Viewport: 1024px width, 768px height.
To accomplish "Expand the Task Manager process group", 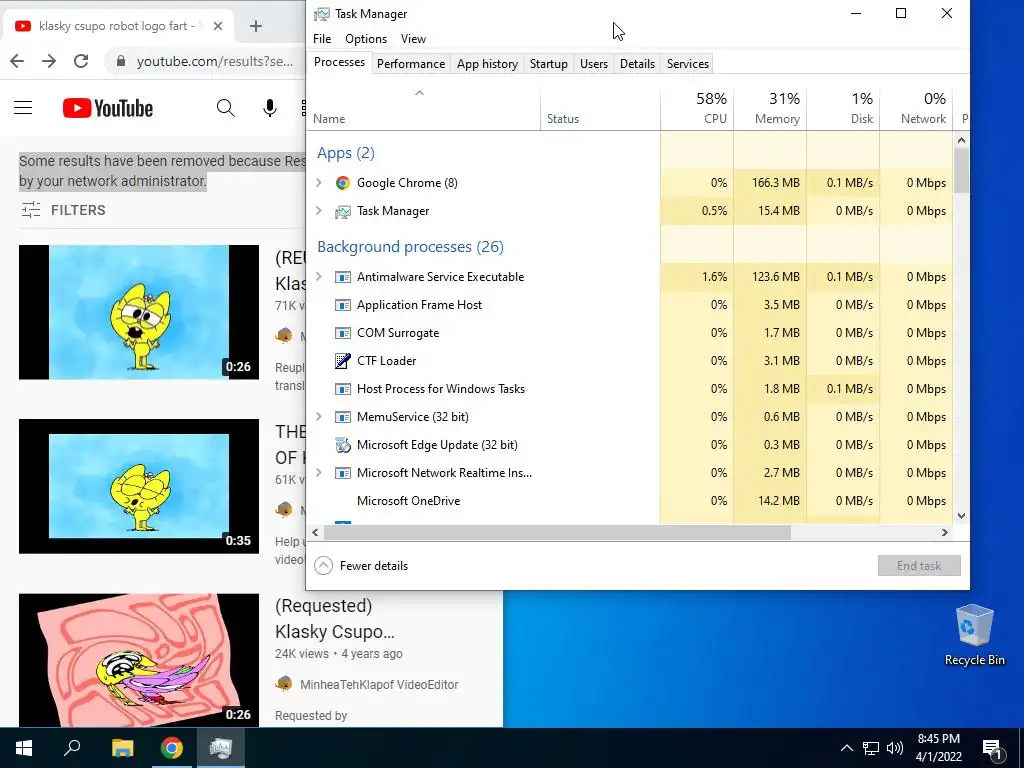I will pyautogui.click(x=319, y=211).
